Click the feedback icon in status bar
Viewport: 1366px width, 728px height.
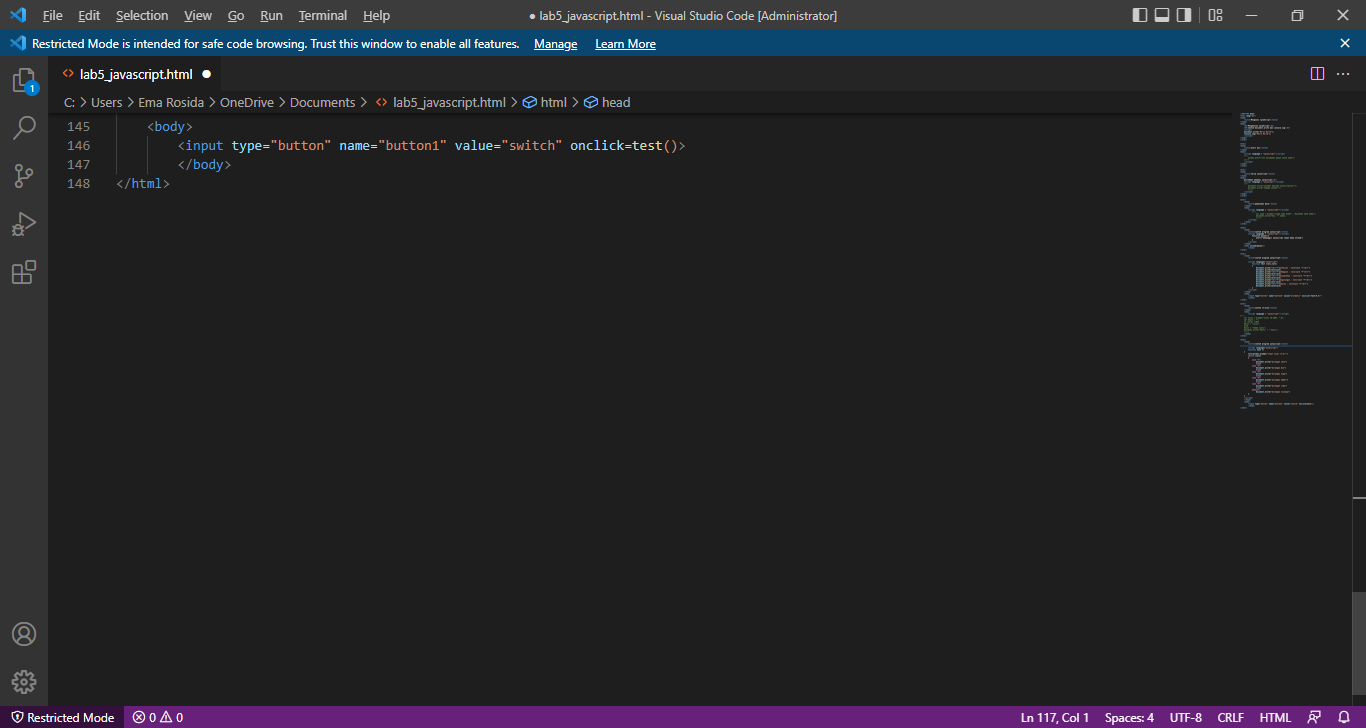tap(1314, 717)
